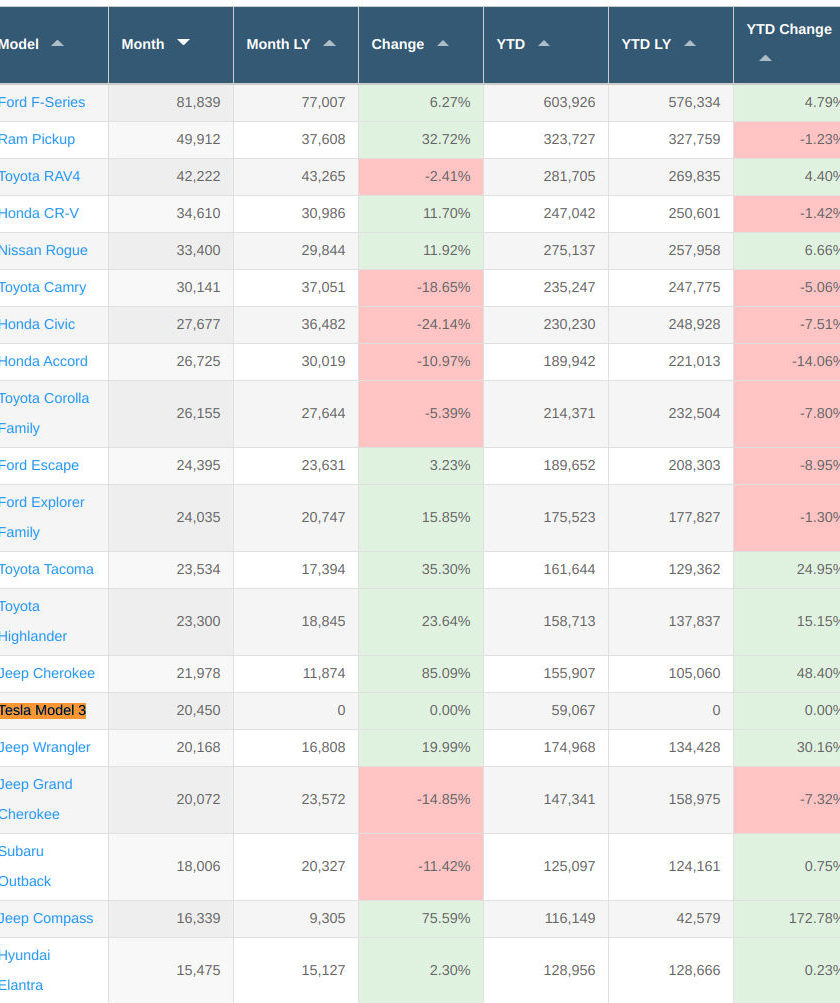Open Ford Explorer Family link
Image resolution: width=840 pixels, height=1003 pixels.
pyautogui.click(x=42, y=517)
